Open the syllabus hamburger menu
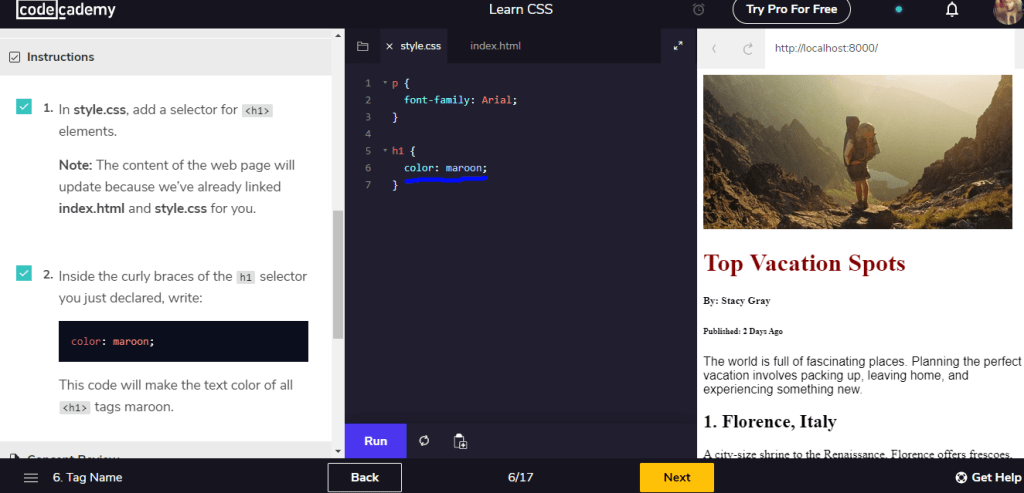Image resolution: width=1024 pixels, height=493 pixels. [31, 477]
